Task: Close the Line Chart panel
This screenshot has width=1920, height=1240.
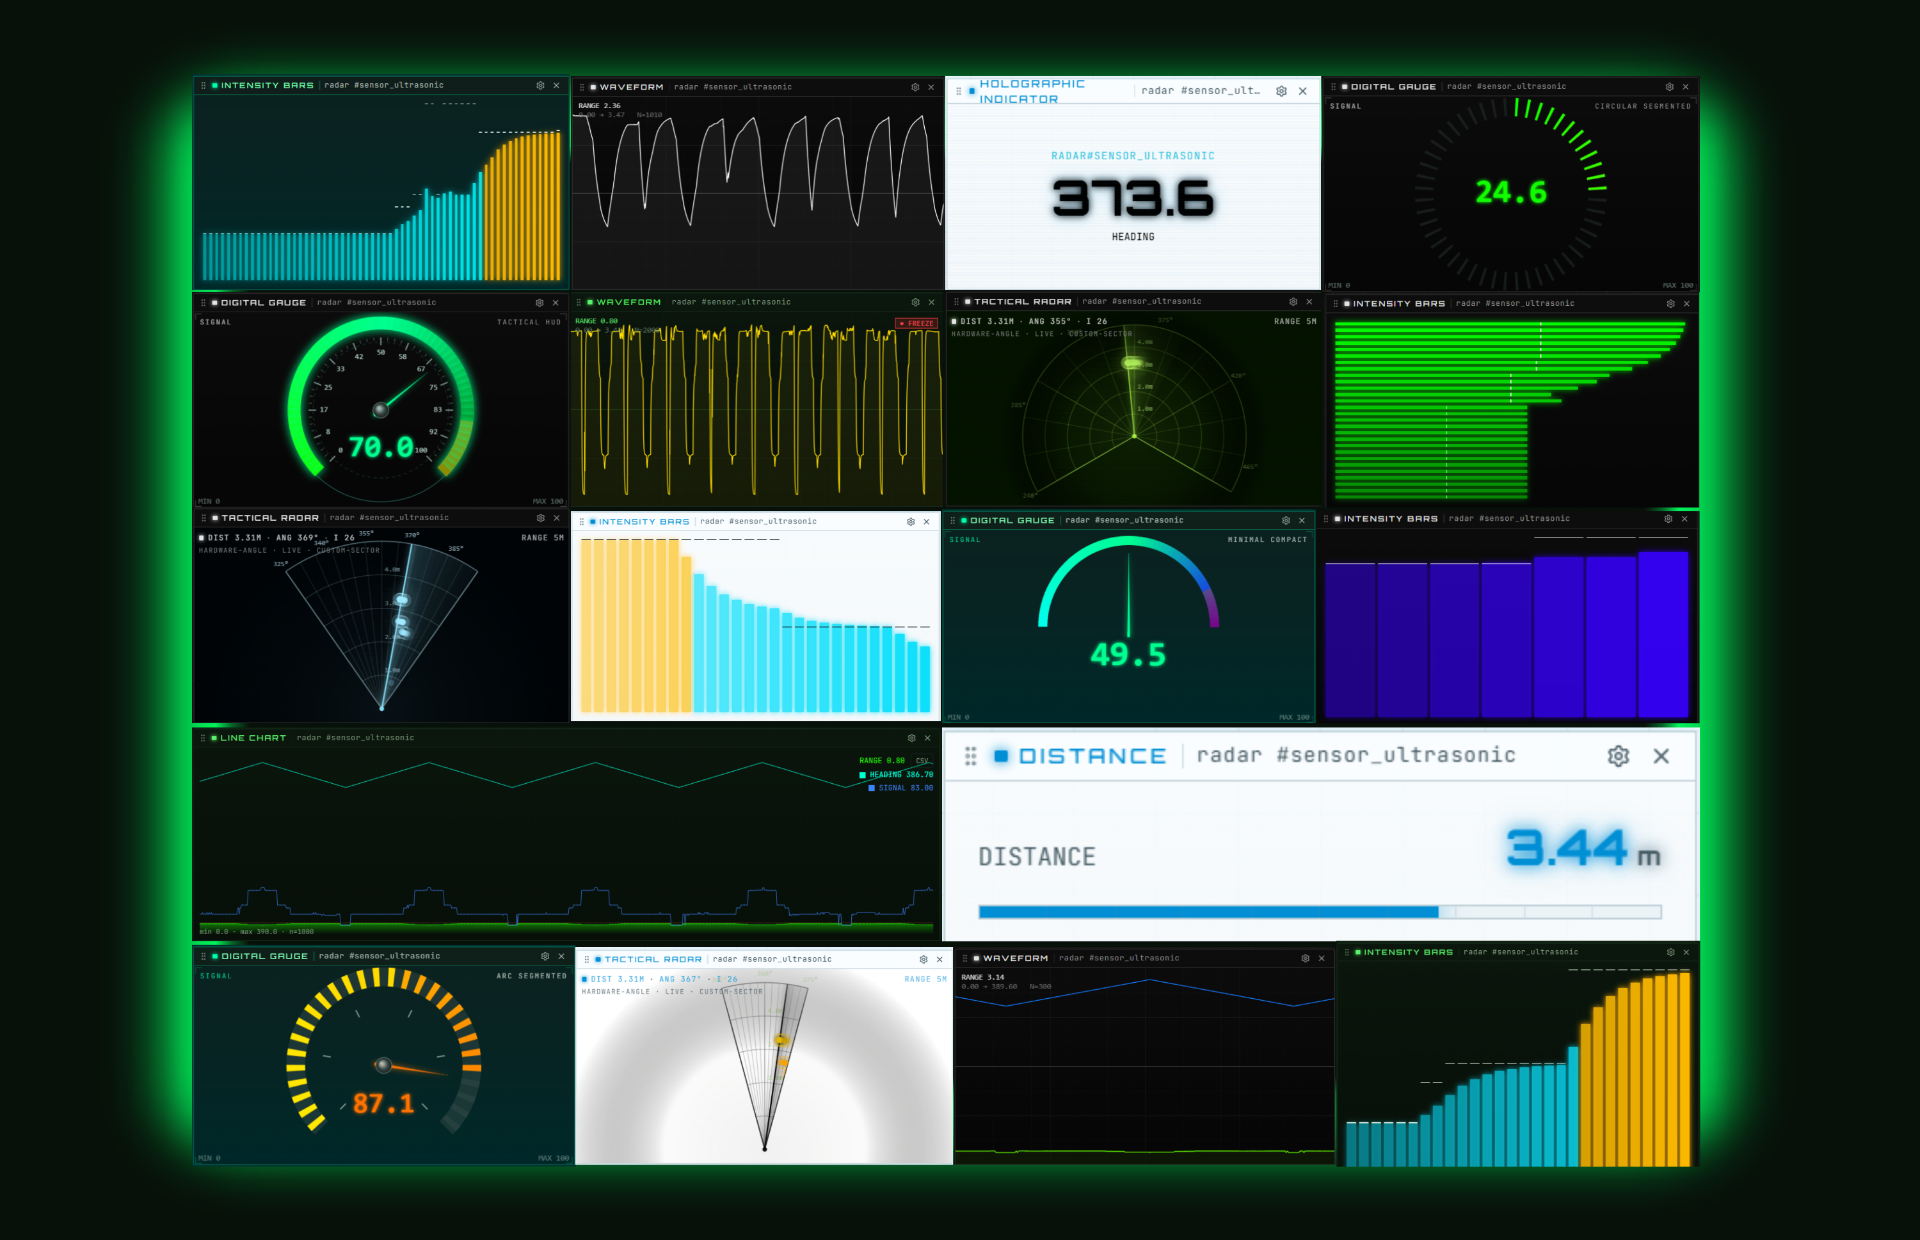Action: (927, 738)
